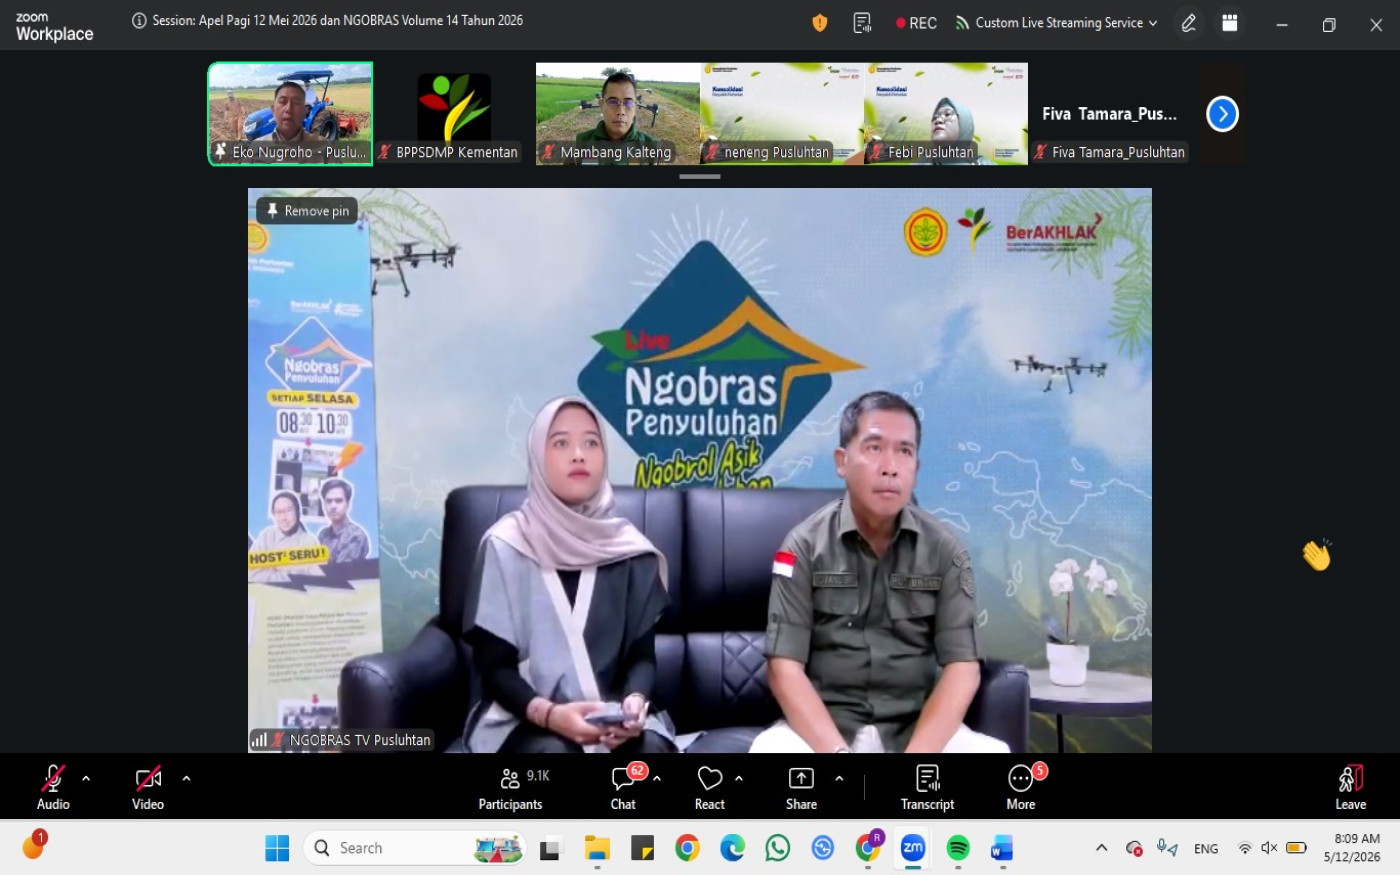Expand audio options caret next to Audio
Screen dimensions: 1400x875
(x=86, y=778)
